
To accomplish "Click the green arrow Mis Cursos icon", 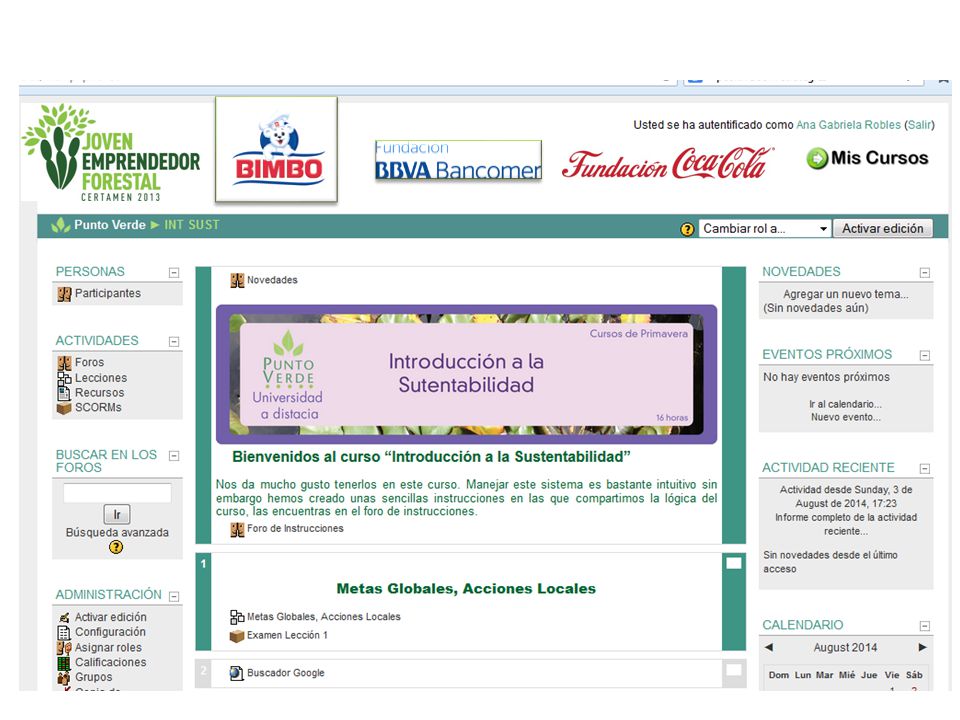I will 817,159.
